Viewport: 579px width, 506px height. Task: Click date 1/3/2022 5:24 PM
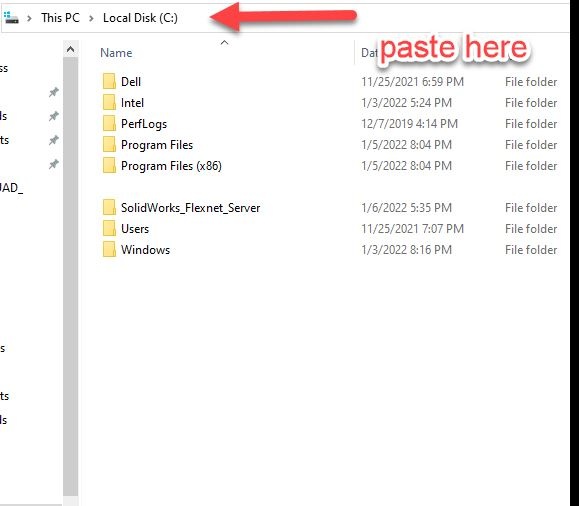coord(406,103)
